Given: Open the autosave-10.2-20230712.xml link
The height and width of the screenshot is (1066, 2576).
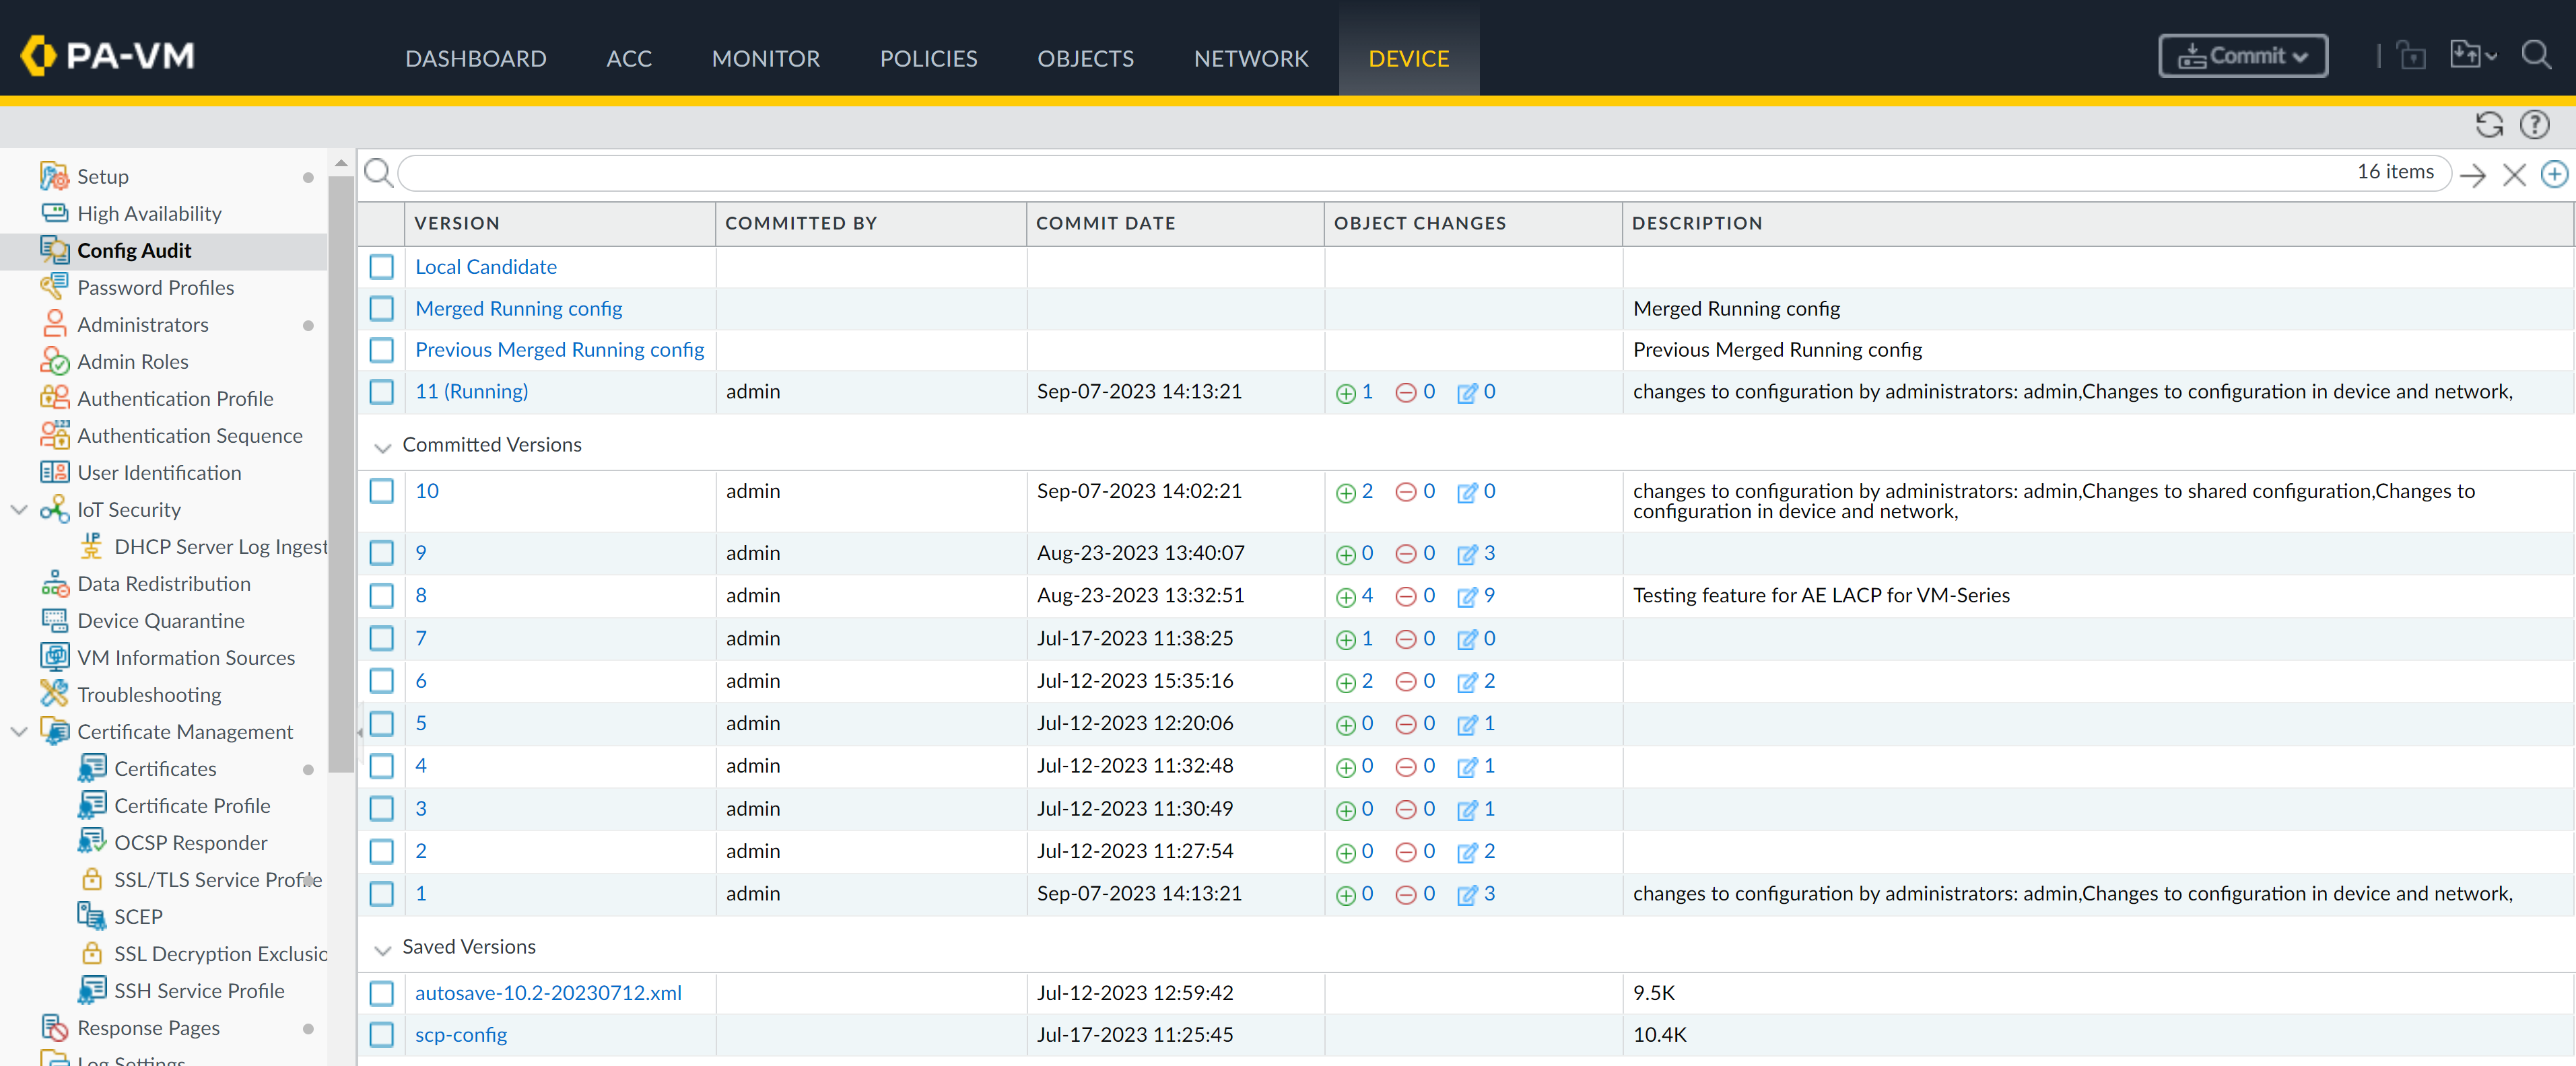Looking at the screenshot, I should (547, 993).
